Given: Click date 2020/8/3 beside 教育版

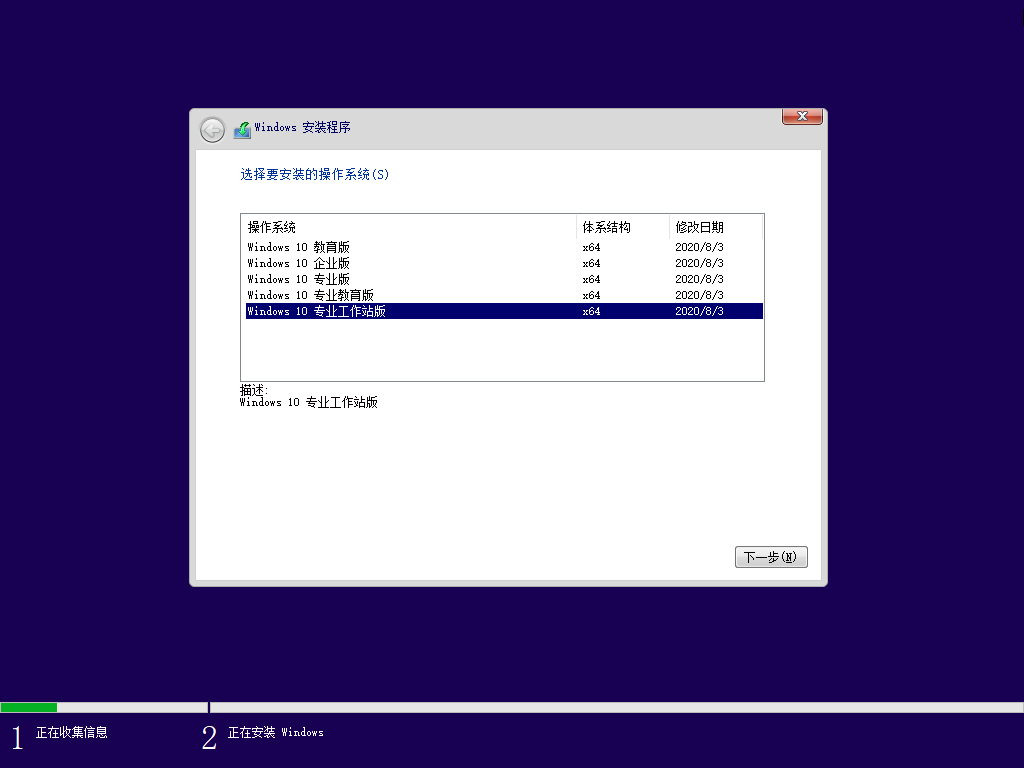Looking at the screenshot, I should pyautogui.click(x=697, y=247).
